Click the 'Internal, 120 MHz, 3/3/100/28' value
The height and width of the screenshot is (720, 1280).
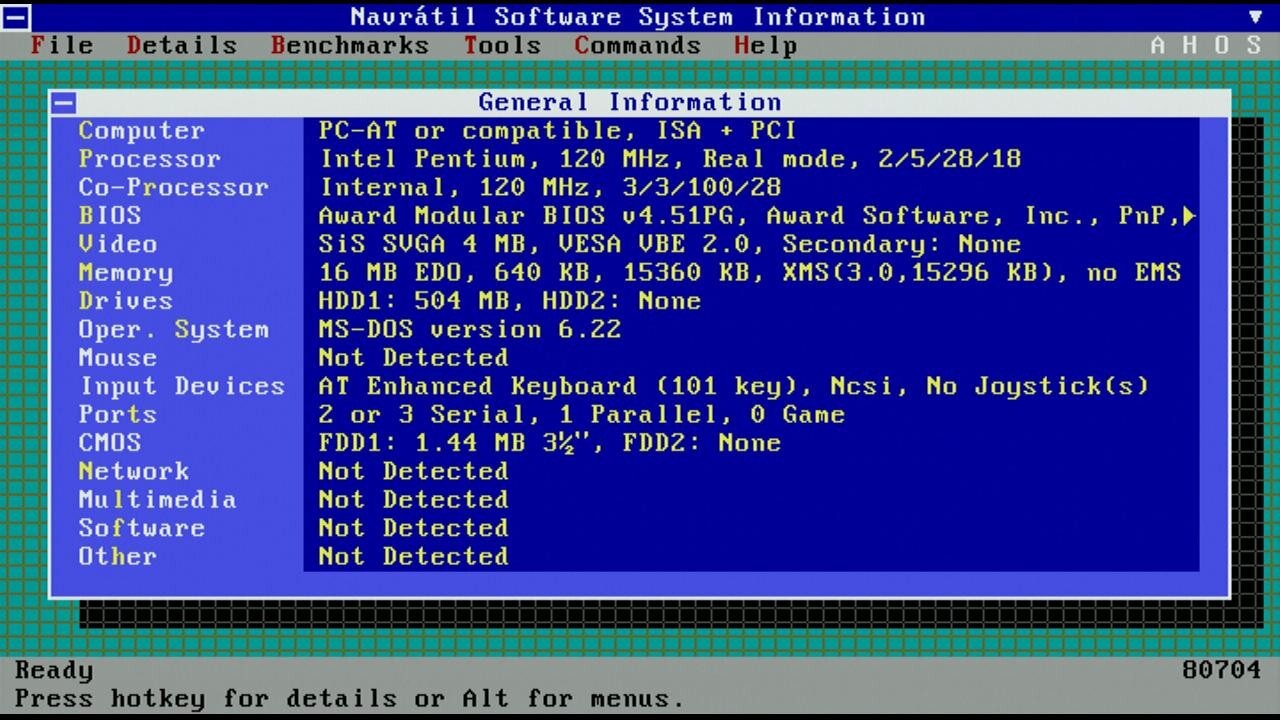pos(550,187)
